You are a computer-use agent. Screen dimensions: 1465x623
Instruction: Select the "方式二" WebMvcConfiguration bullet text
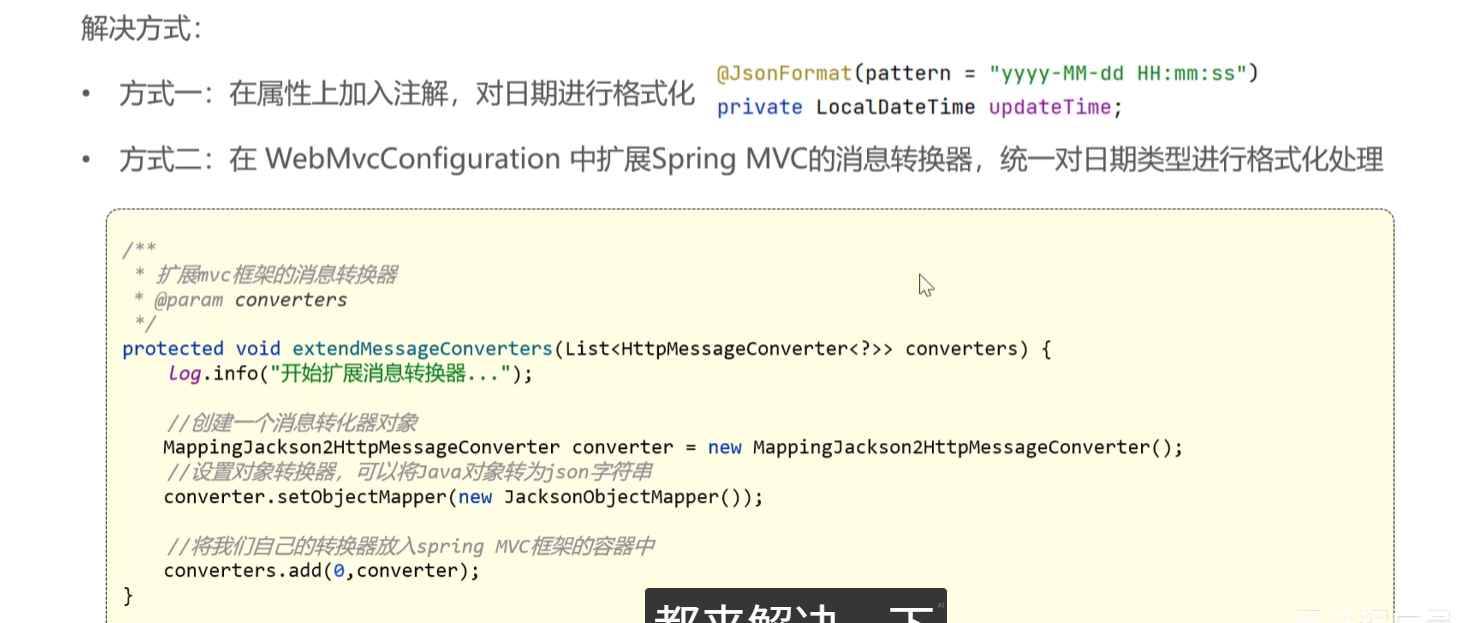(751, 159)
